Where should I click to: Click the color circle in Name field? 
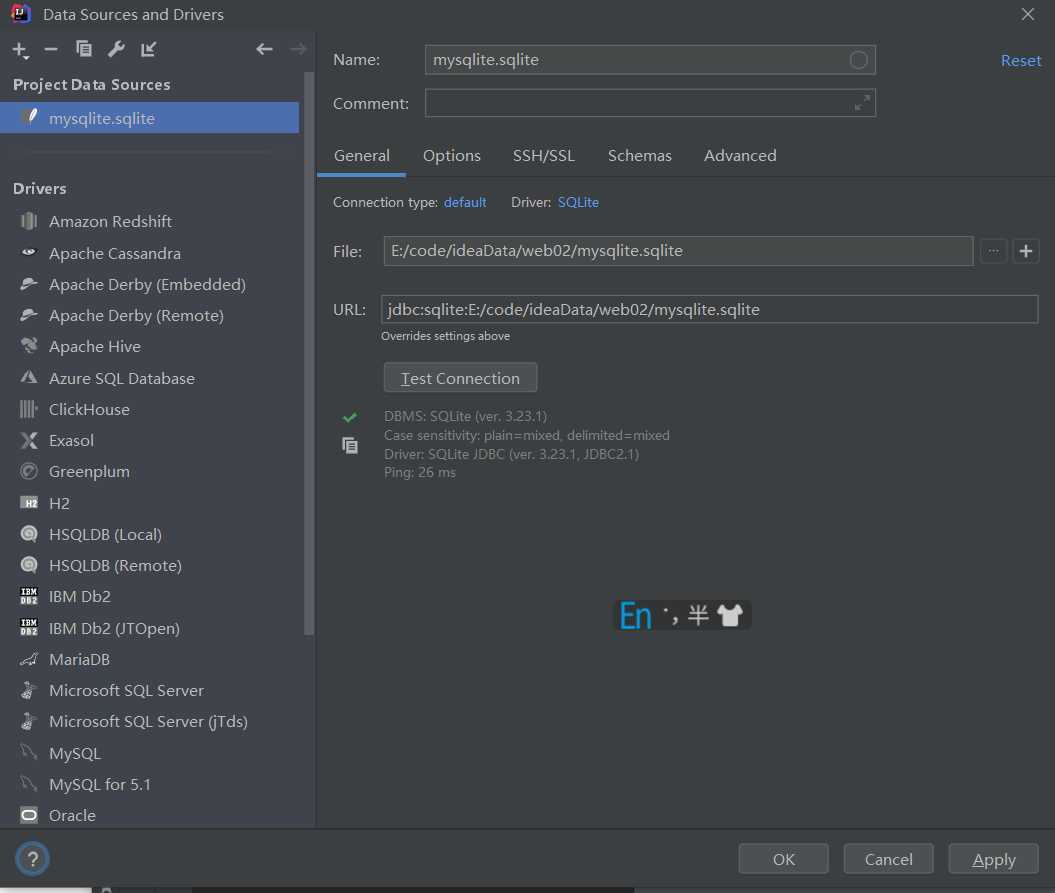pyautogui.click(x=859, y=60)
